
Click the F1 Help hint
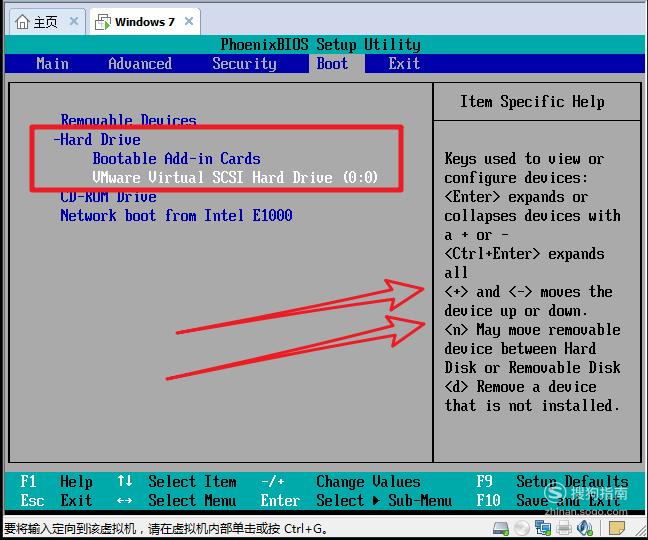coord(56,481)
